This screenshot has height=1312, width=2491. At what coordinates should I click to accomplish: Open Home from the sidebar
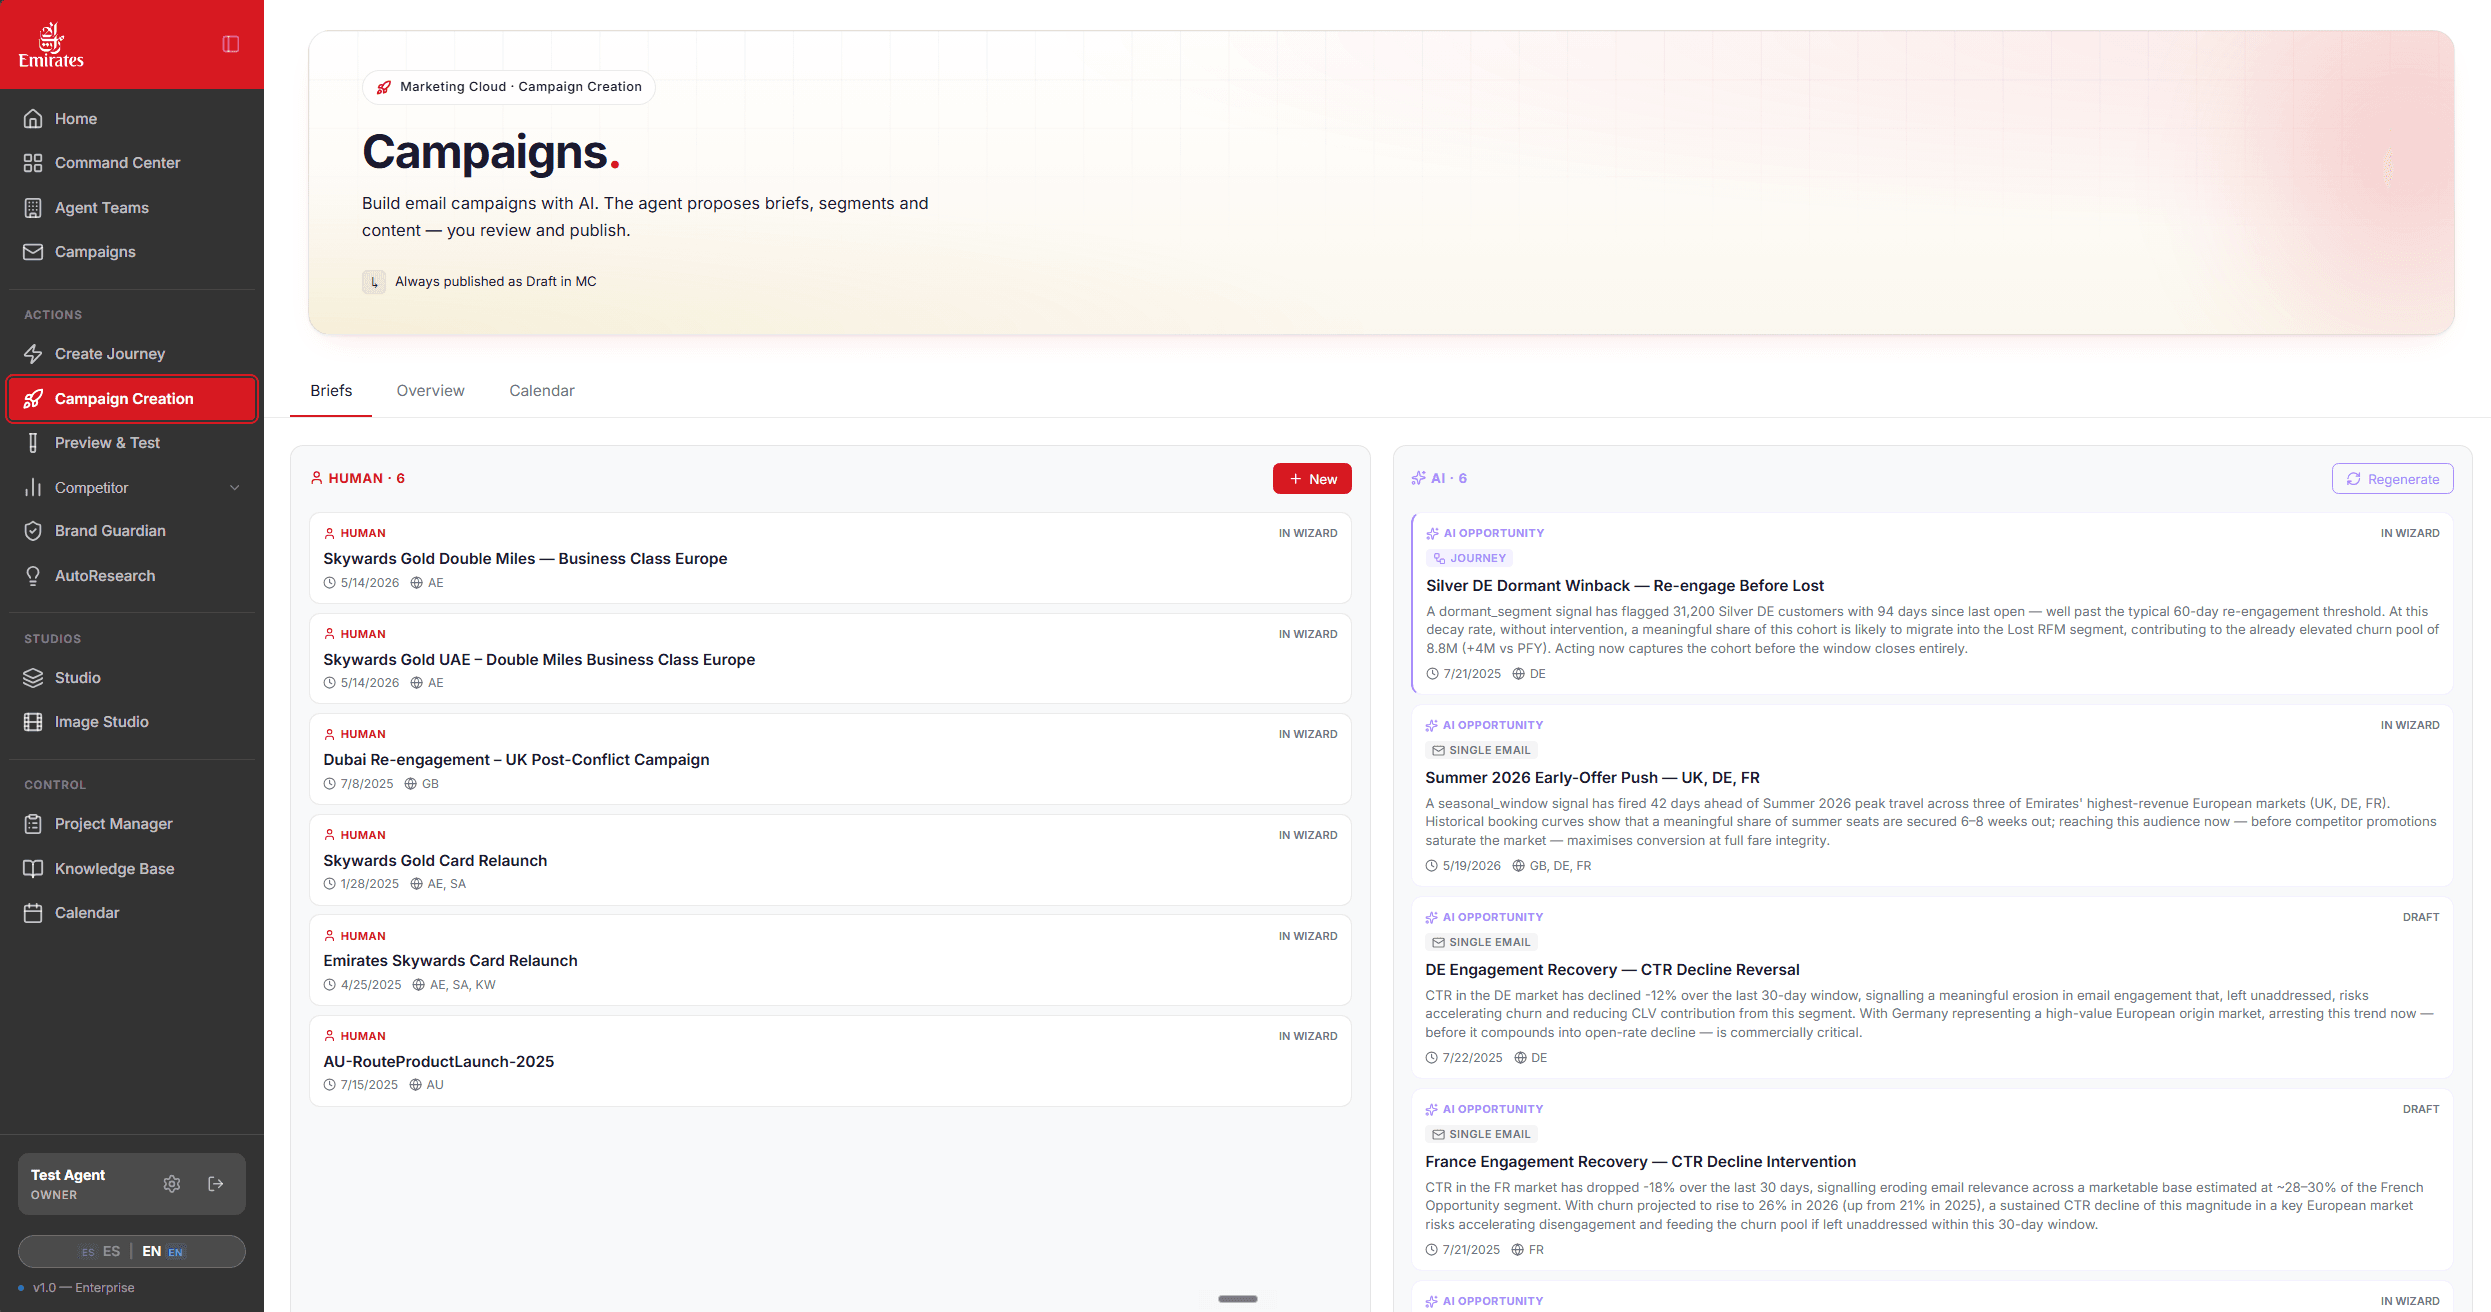(x=132, y=118)
